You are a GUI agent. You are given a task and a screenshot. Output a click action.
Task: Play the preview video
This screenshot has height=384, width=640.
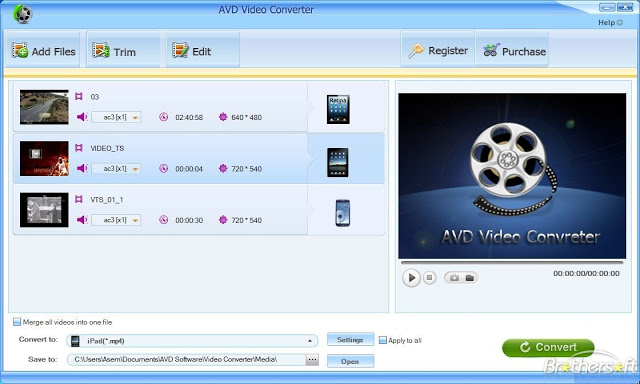coord(411,278)
